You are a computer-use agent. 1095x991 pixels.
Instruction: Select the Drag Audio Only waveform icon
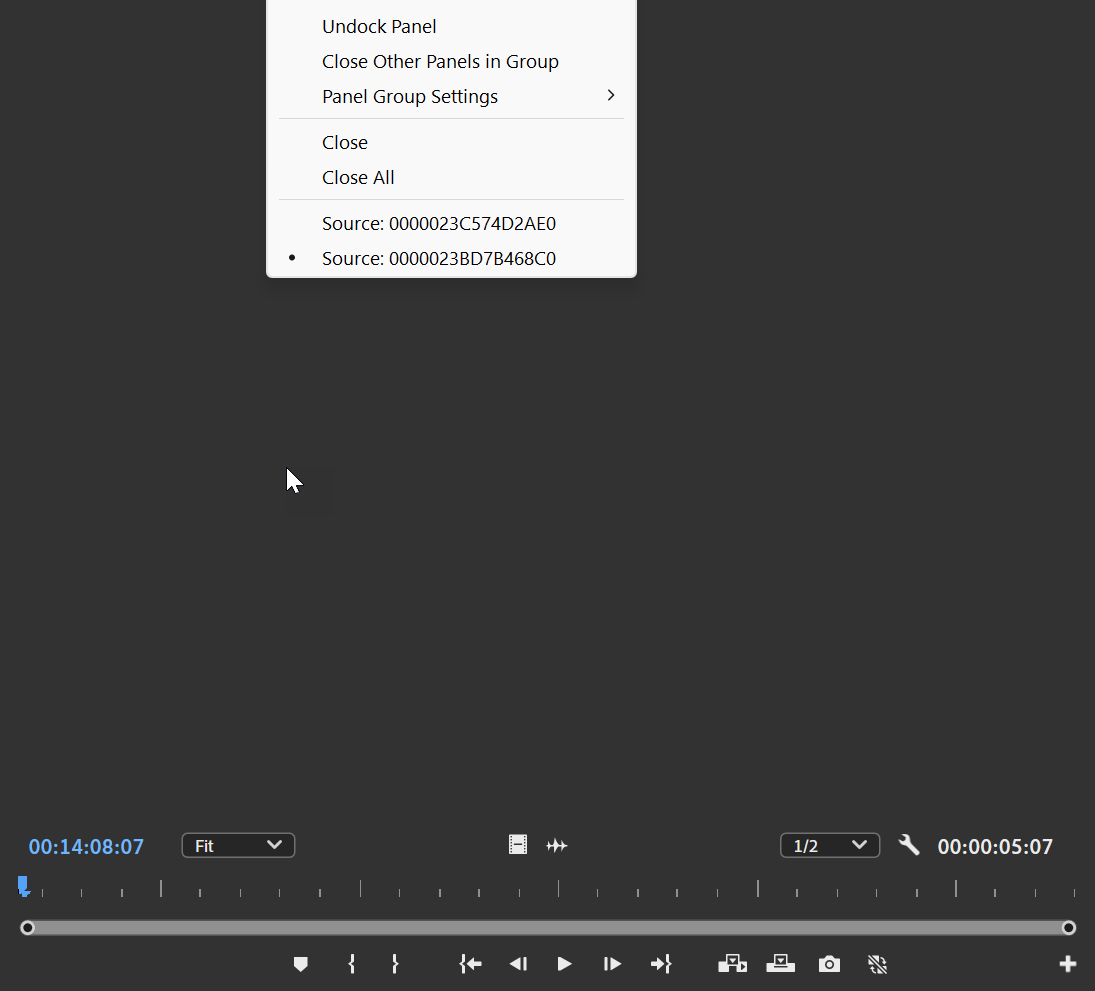[x=557, y=845]
